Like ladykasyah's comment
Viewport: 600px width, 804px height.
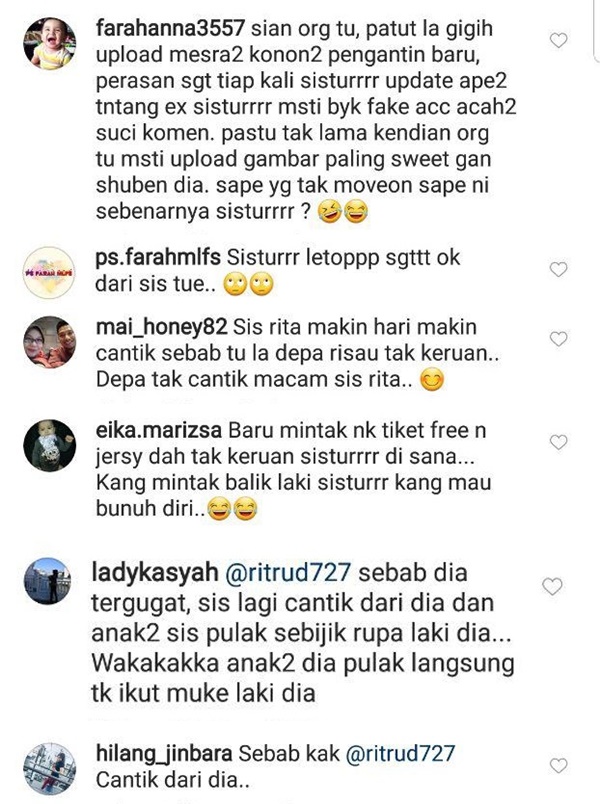point(552,586)
